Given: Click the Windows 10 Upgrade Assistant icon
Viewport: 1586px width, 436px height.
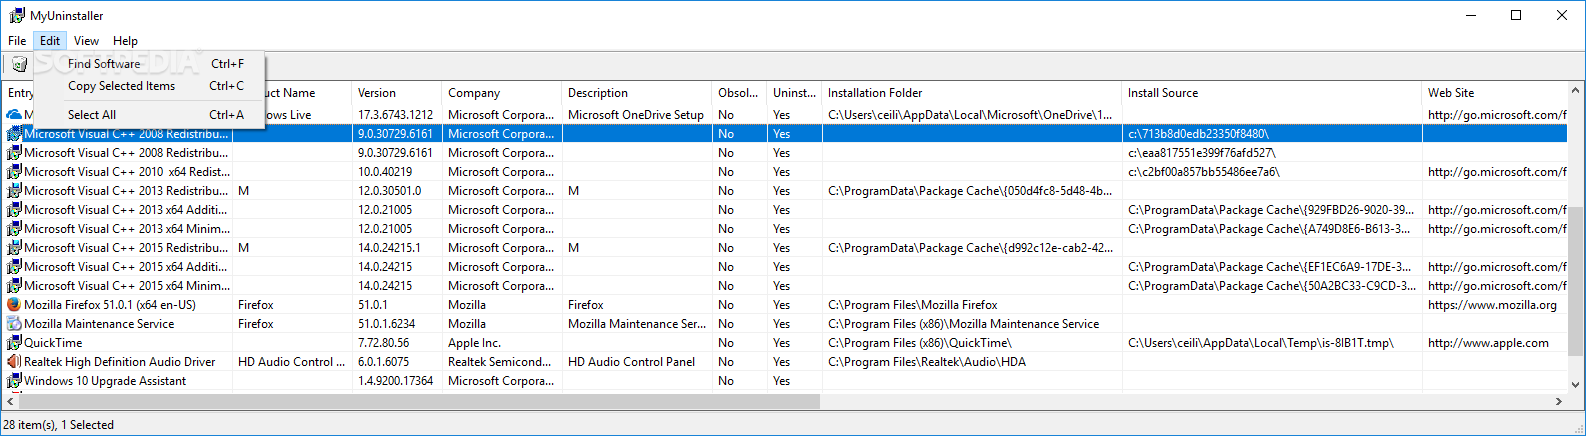Looking at the screenshot, I should (14, 381).
